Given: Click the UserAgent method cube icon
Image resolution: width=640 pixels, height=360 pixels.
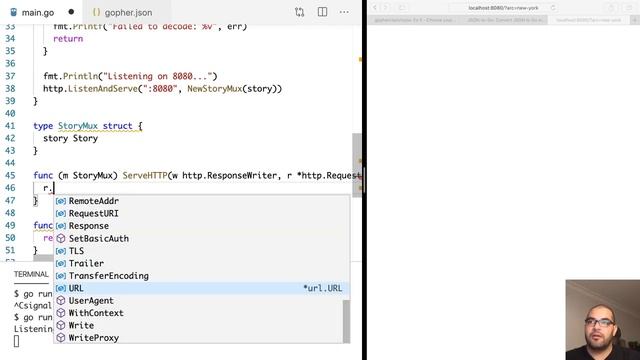Looking at the screenshot, I should [61, 300].
